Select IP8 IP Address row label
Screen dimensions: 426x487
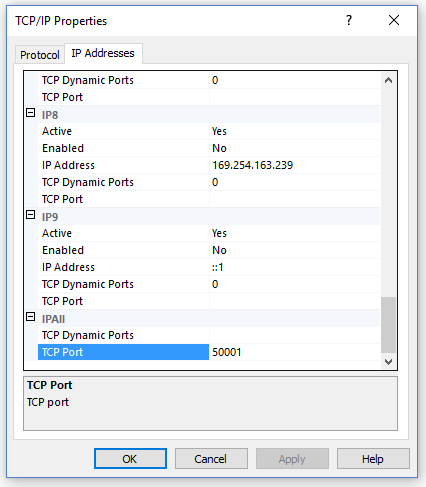click(123, 165)
